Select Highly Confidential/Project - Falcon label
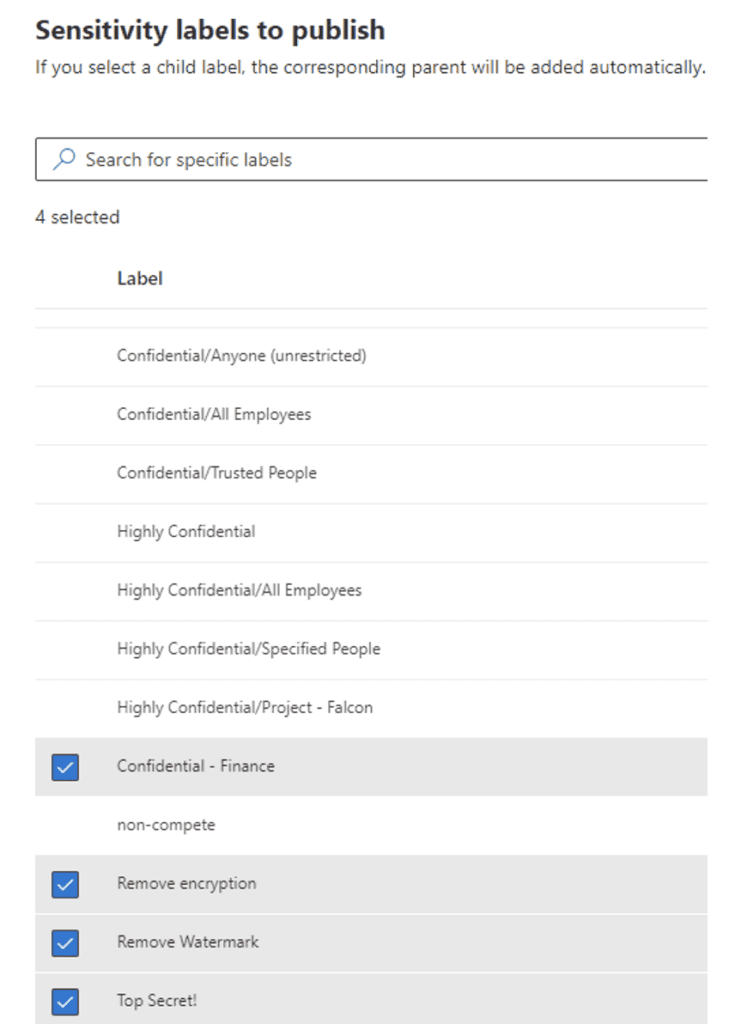The height and width of the screenshot is (1024, 747). click(371, 709)
